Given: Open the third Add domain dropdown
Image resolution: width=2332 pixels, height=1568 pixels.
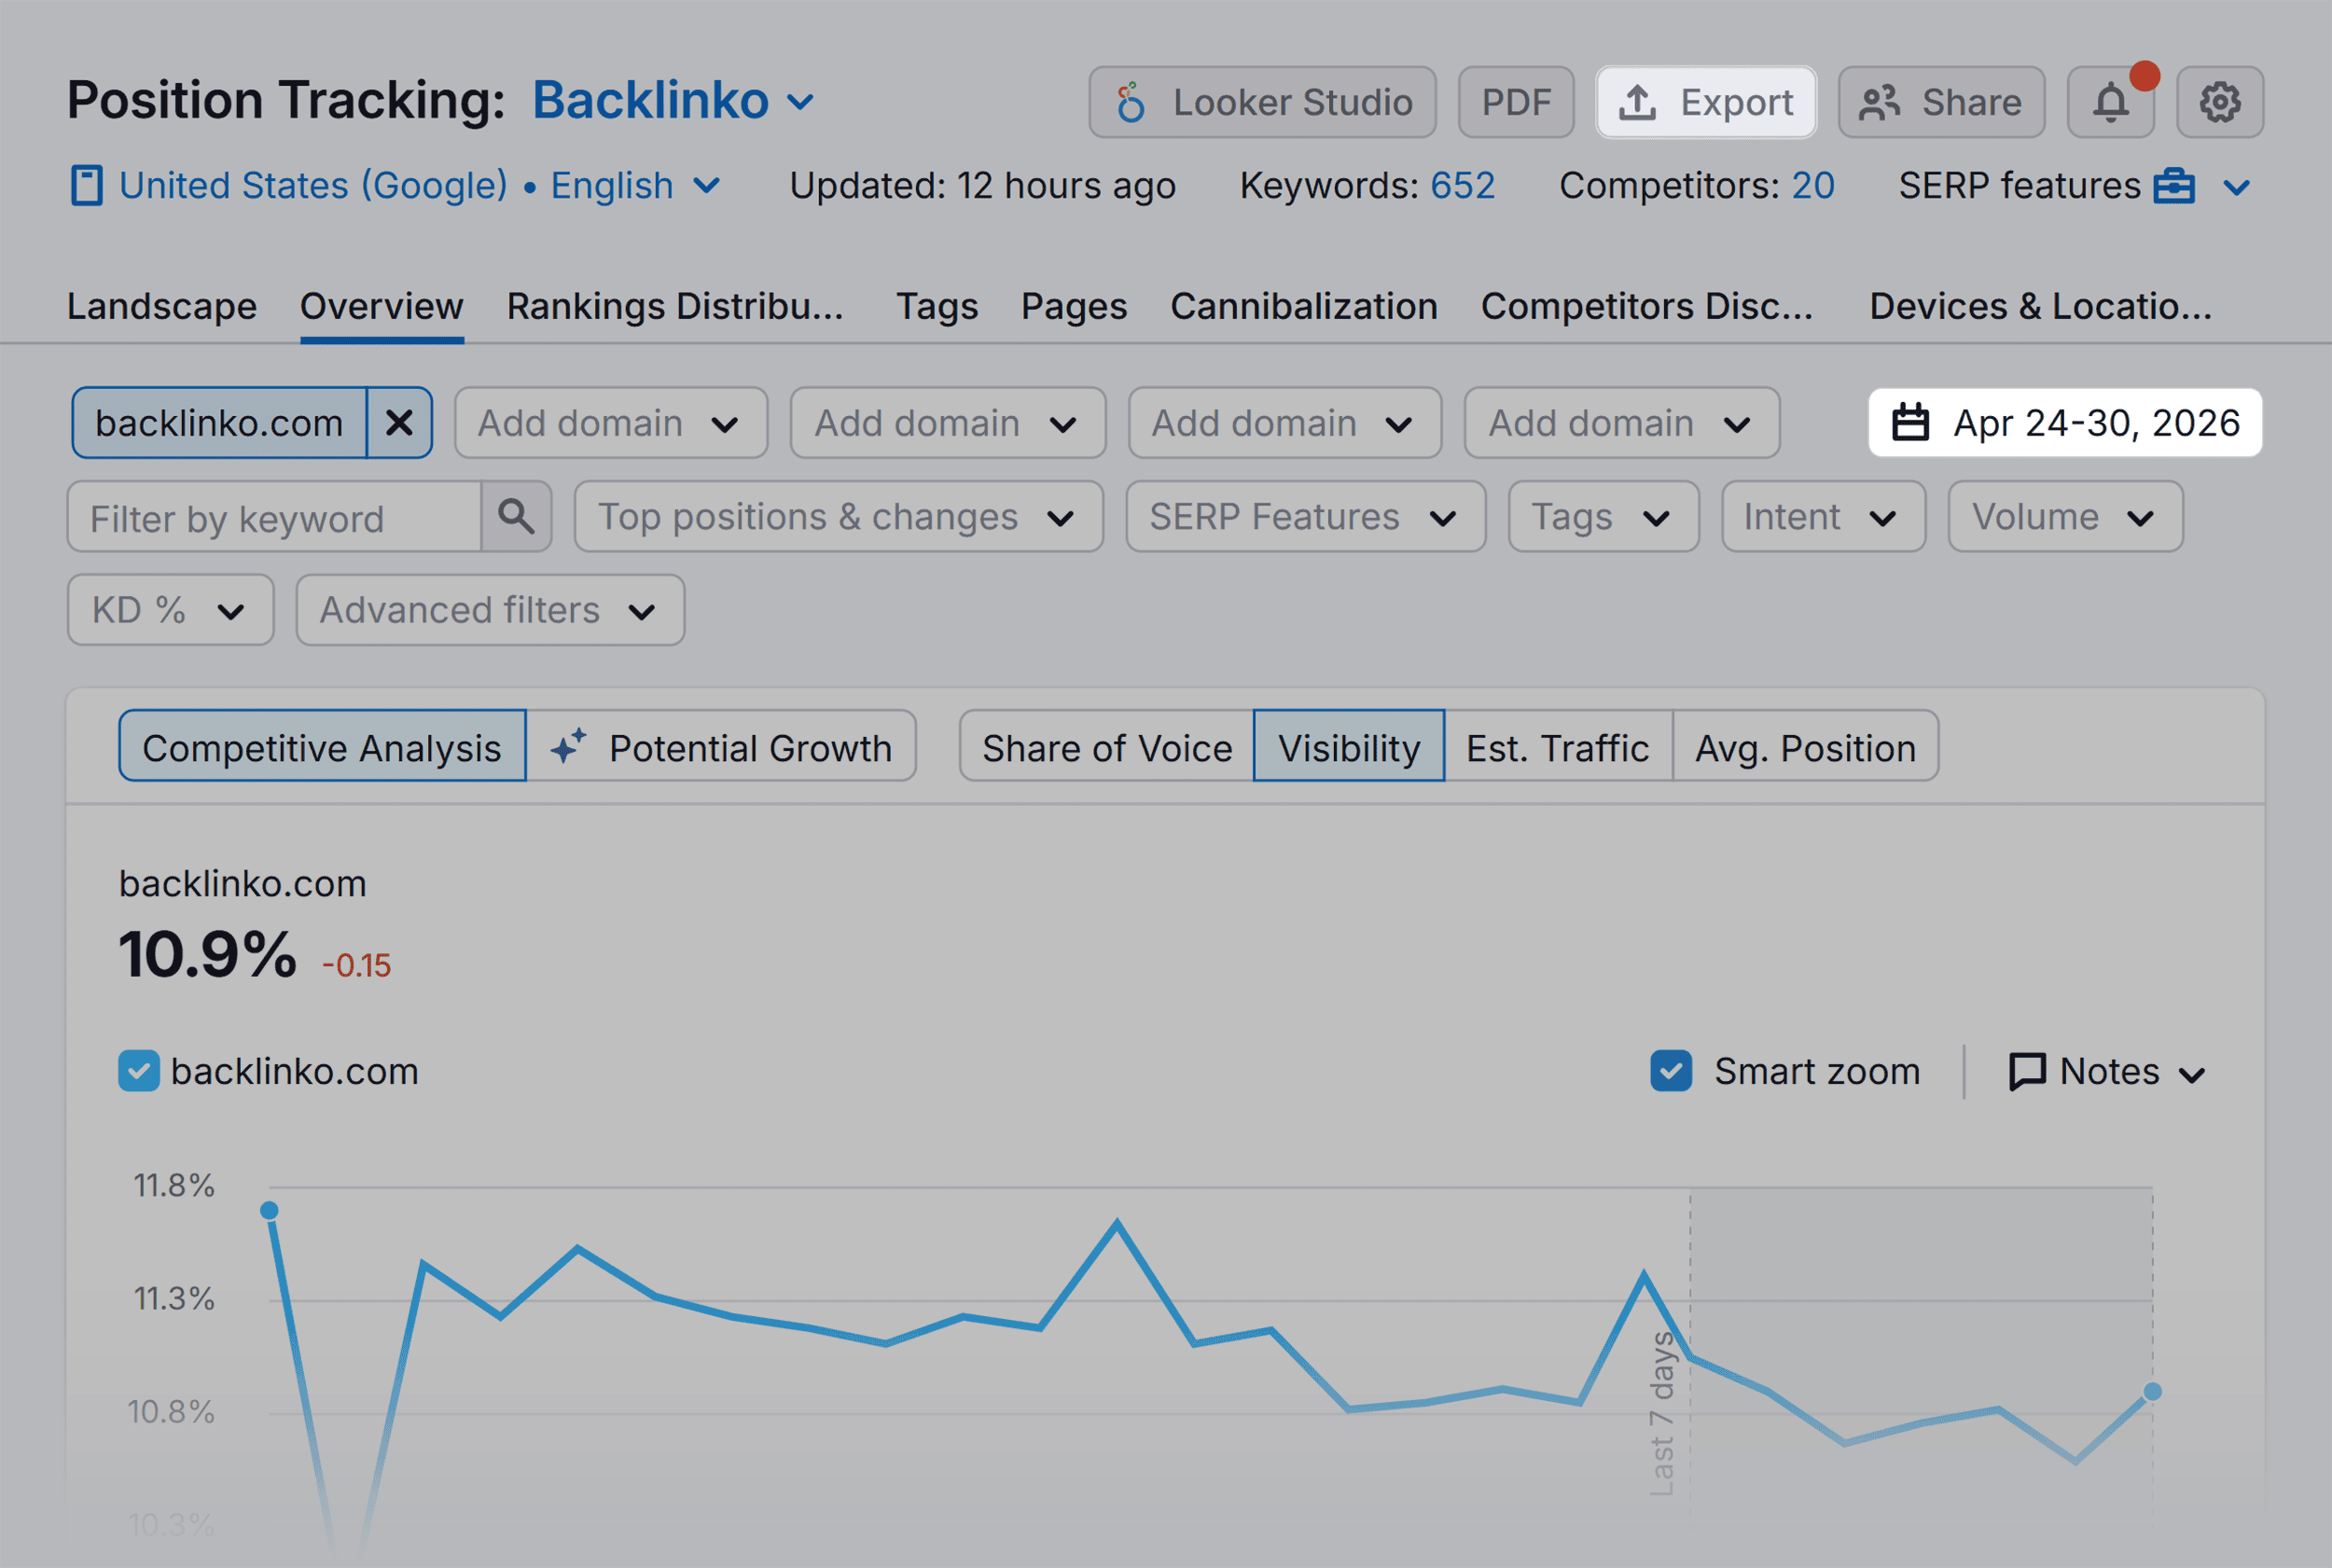Looking at the screenshot, I should (x=1285, y=423).
